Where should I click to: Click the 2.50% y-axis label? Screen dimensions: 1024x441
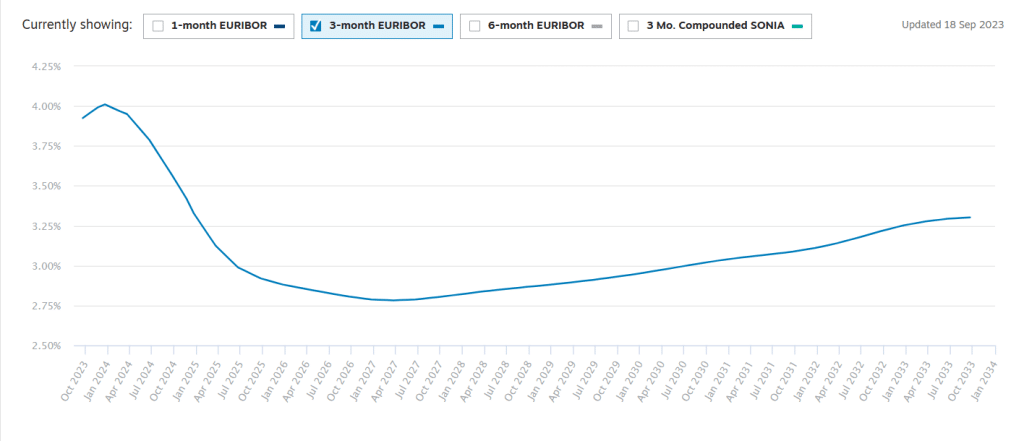point(45,346)
